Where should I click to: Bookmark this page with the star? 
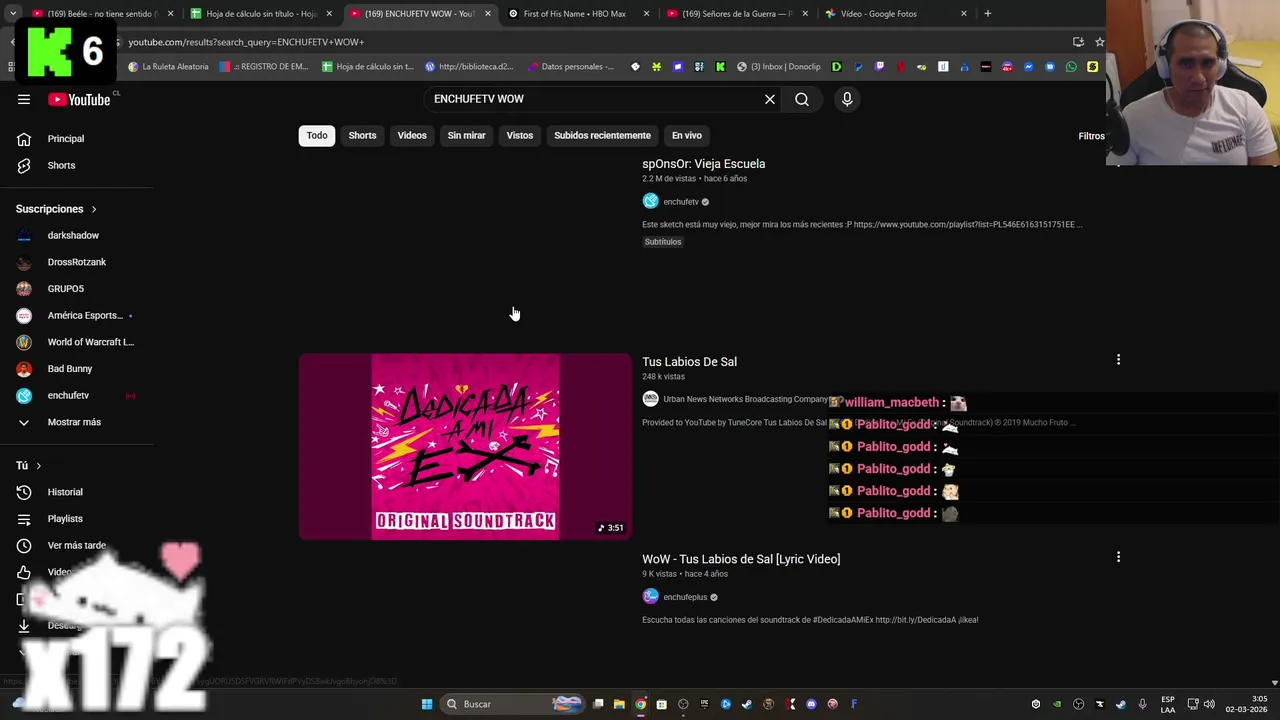pos(1099,42)
